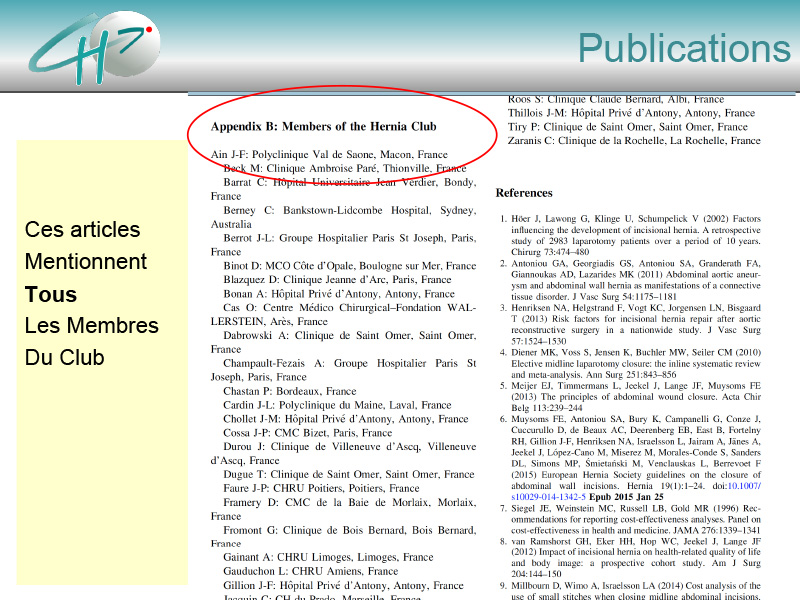
Task: Click the Cas O, Centre Médico Chirurgical entry
Action: pos(343,315)
